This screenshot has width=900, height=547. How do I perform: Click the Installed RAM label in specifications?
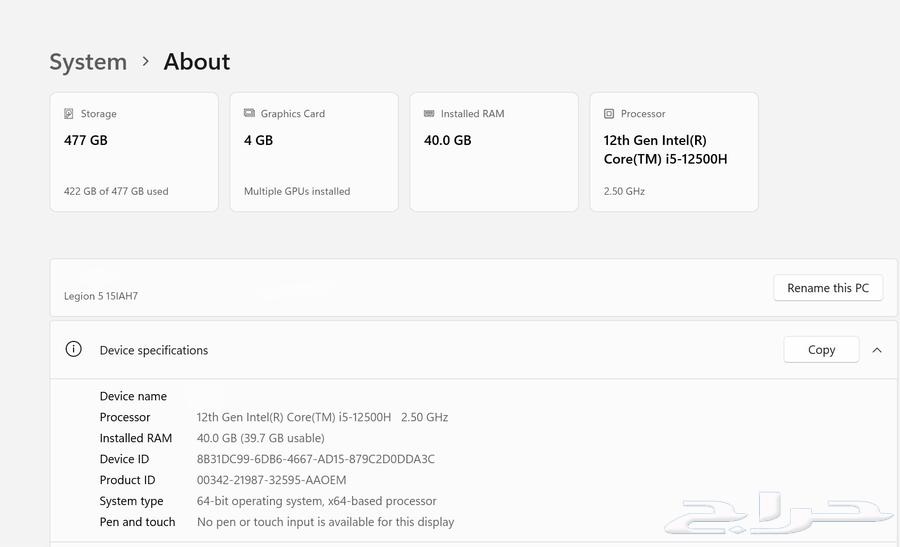point(135,438)
